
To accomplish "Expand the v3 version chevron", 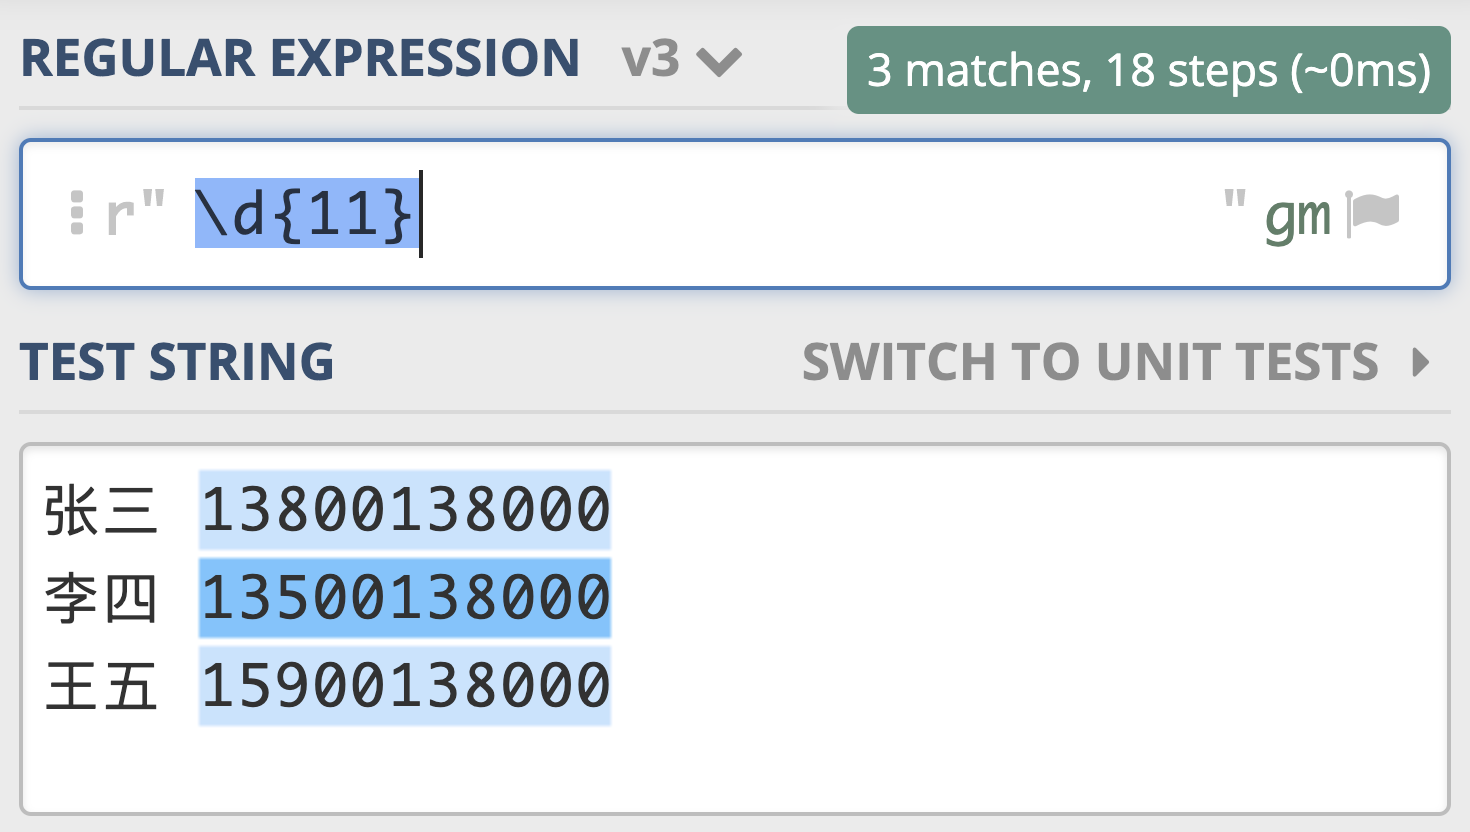I will click(719, 62).
